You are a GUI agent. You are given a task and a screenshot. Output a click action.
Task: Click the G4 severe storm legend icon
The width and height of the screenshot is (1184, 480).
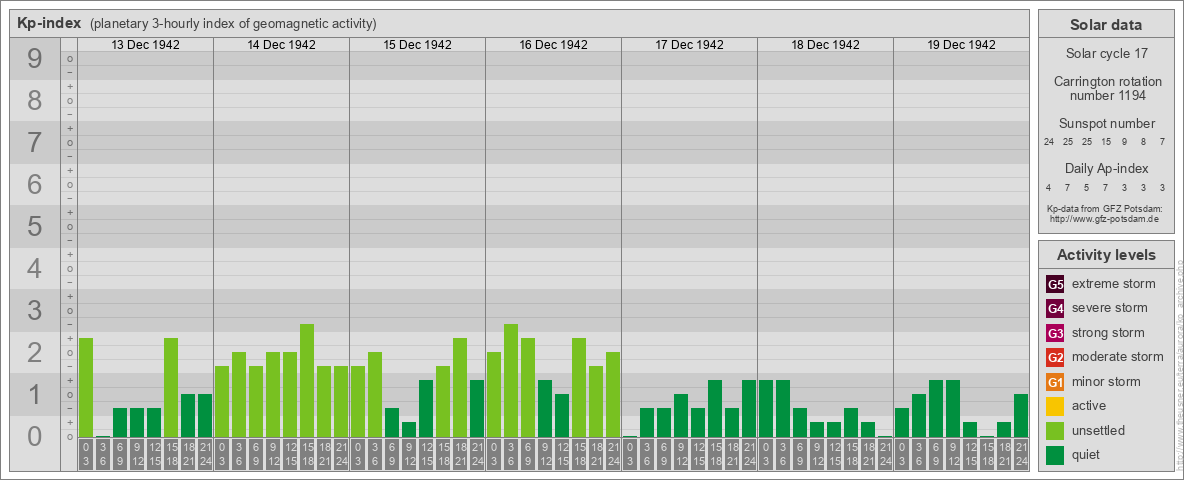point(1055,309)
